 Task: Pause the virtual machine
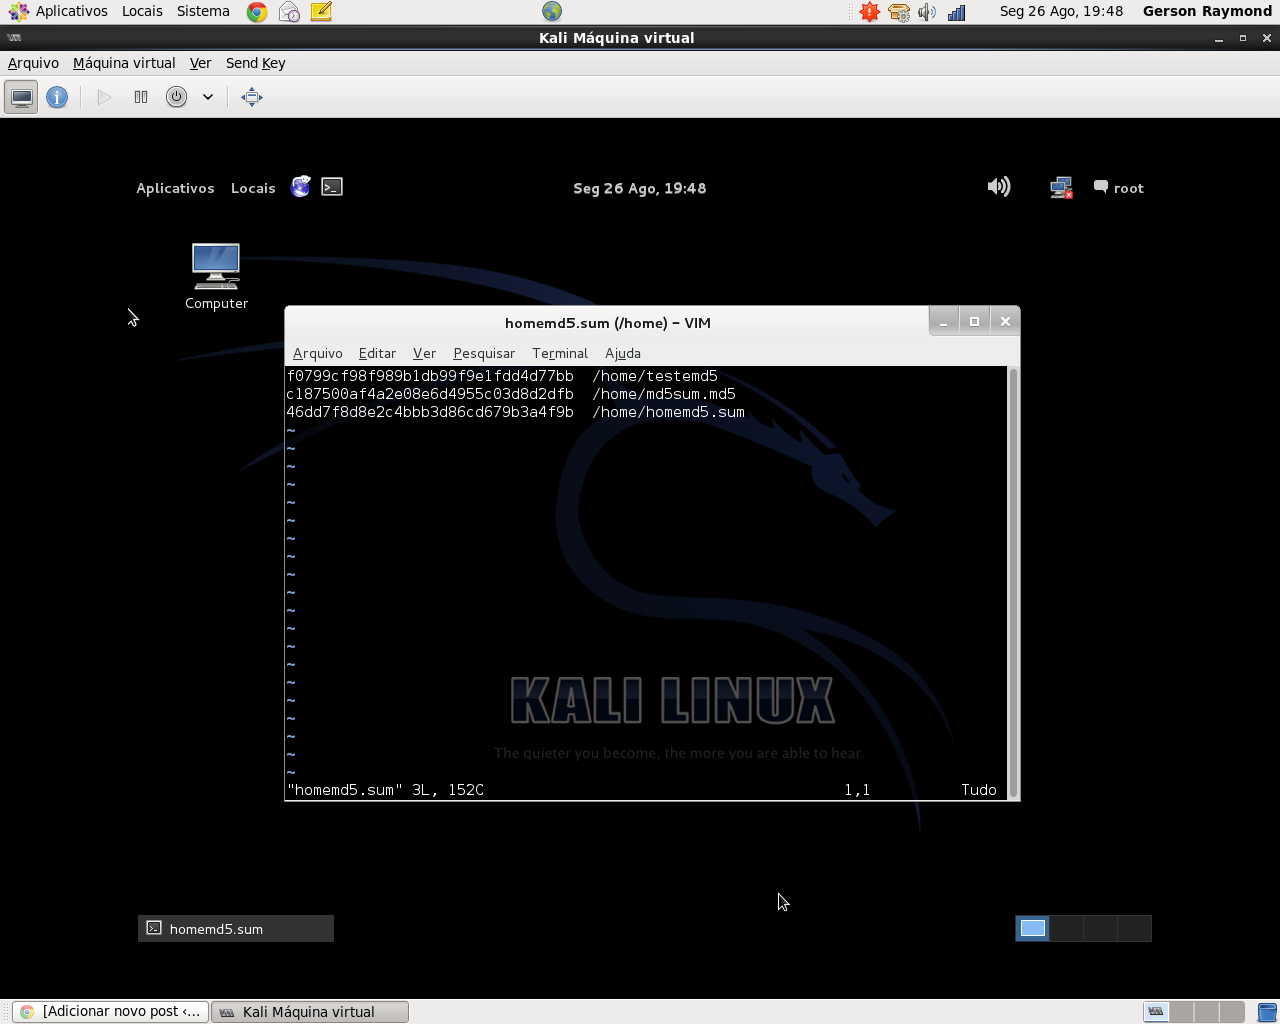141,97
